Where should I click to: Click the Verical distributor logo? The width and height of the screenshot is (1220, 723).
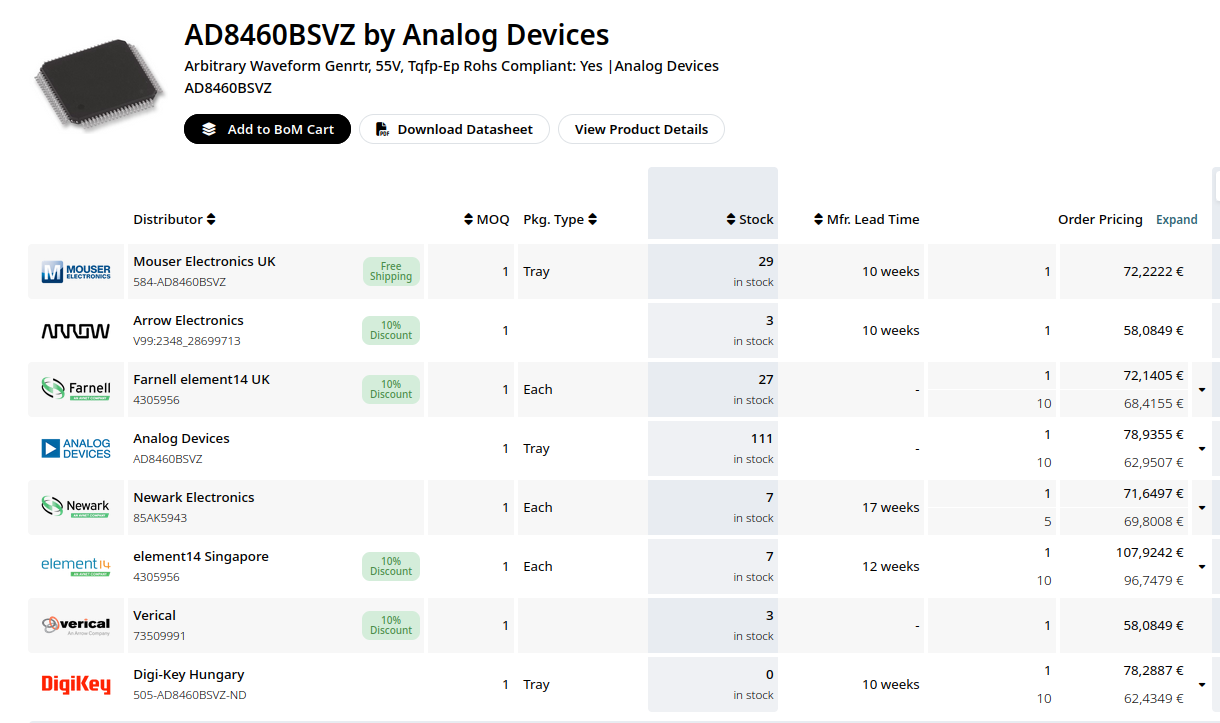pyautogui.click(x=76, y=625)
